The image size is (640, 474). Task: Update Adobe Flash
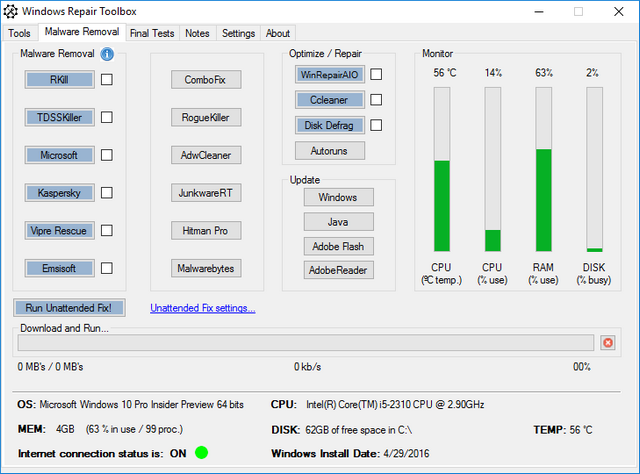[338, 246]
